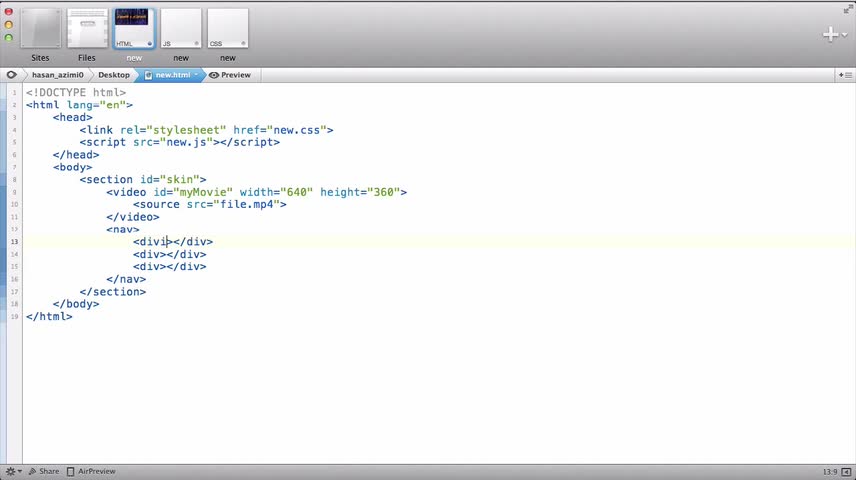Click the Share button in status bar
This screenshot has width=856, height=480.
tap(44, 471)
